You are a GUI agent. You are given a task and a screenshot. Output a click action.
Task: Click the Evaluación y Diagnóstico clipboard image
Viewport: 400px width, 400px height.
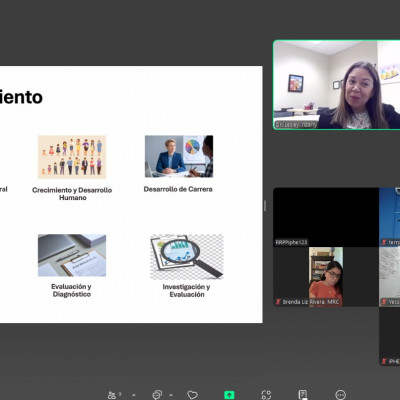point(72,255)
